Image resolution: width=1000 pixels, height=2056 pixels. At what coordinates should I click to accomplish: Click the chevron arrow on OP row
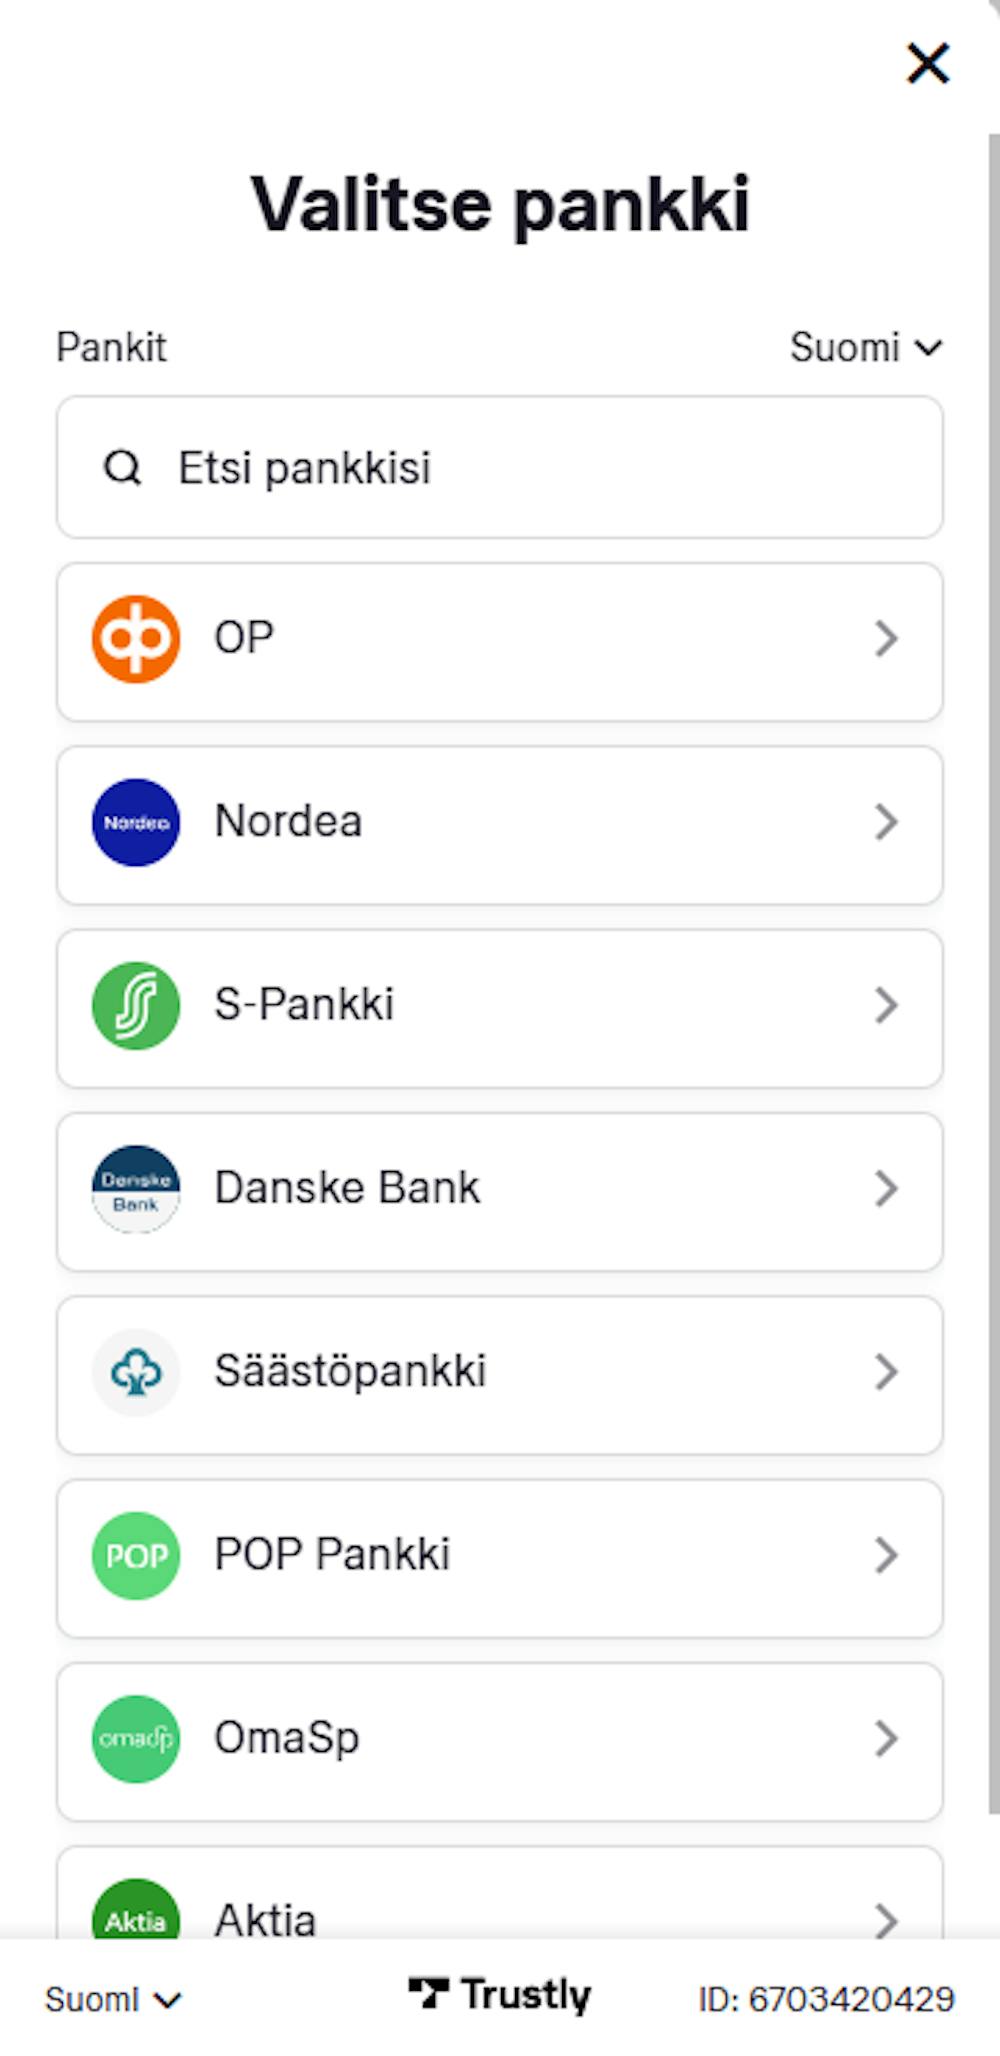886,638
